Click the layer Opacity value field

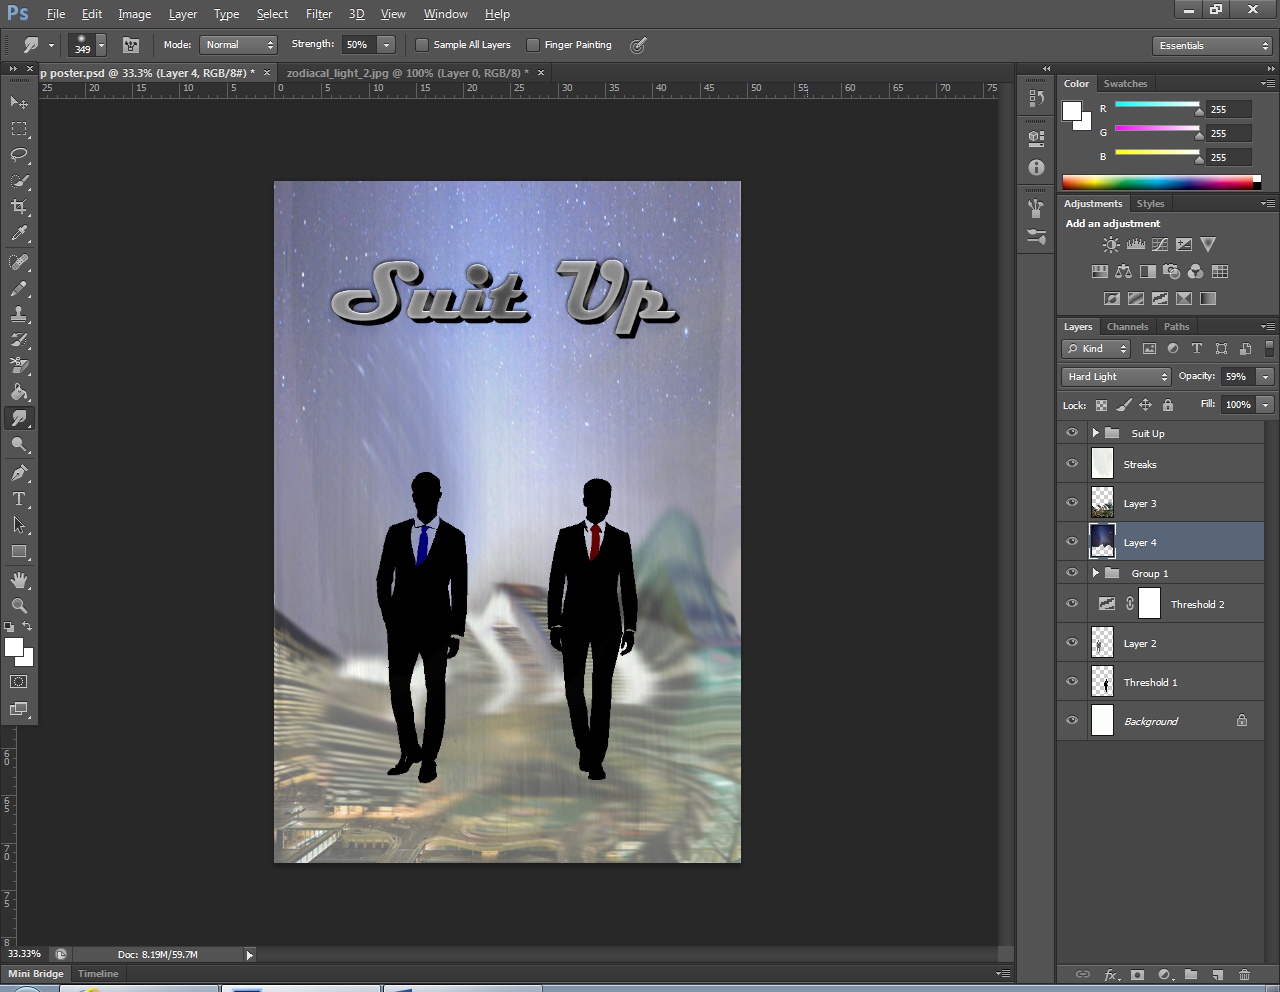1237,377
